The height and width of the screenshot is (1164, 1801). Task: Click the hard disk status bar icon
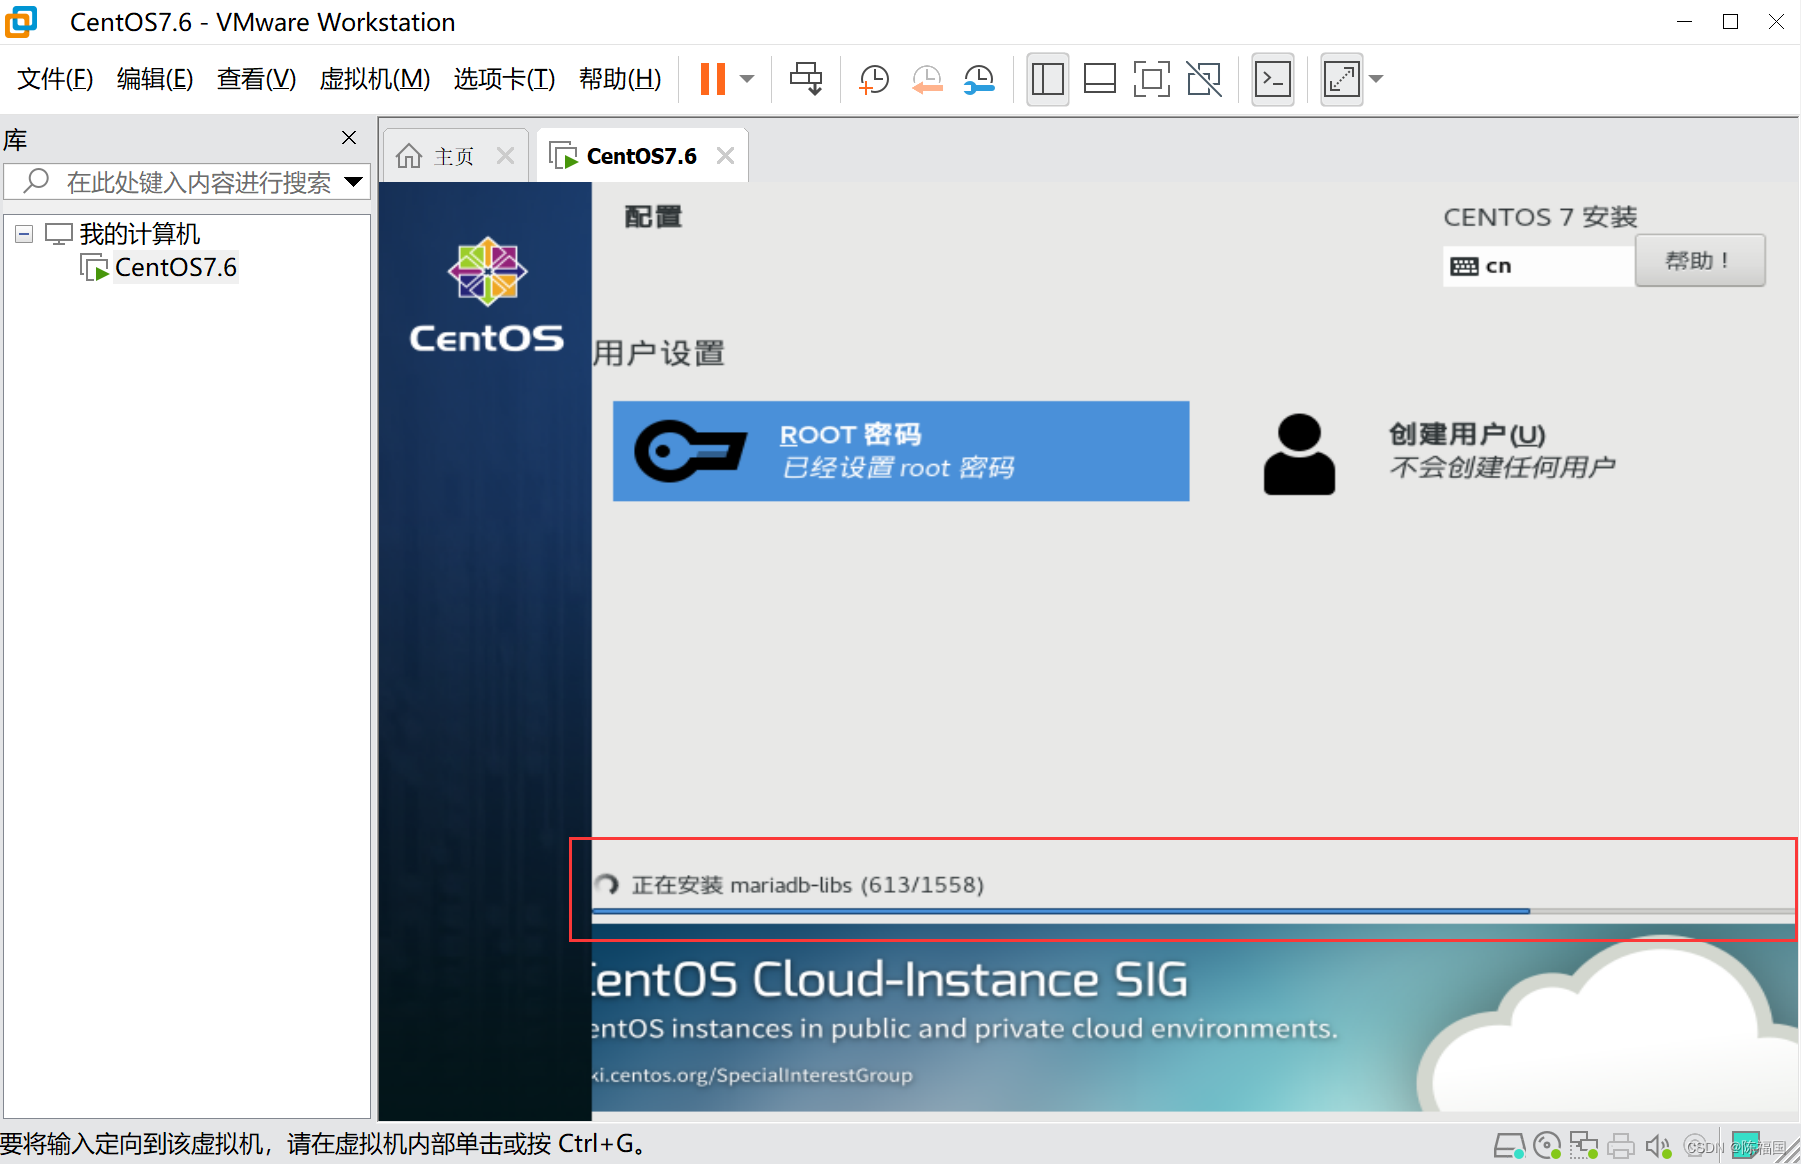[x=1509, y=1146]
